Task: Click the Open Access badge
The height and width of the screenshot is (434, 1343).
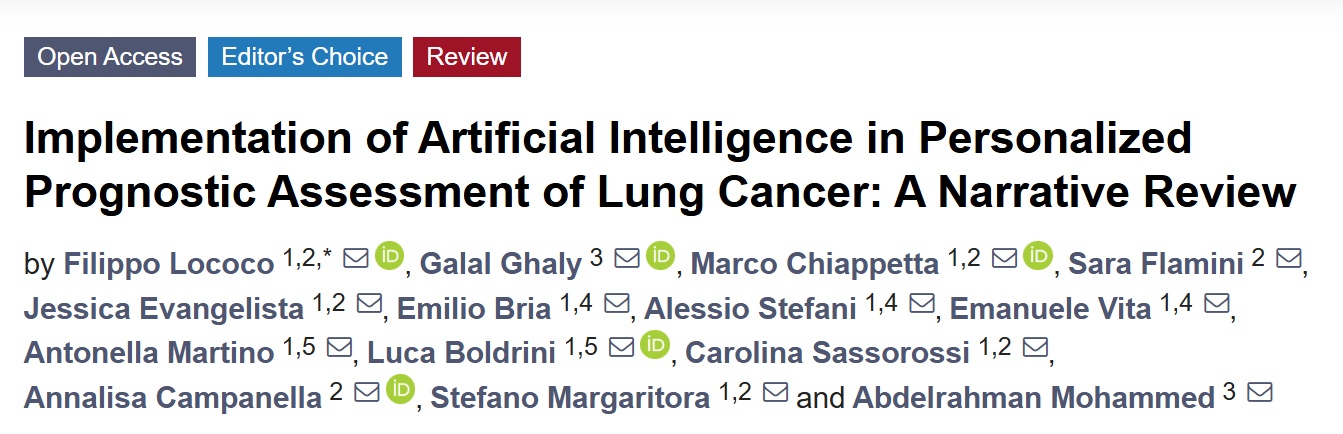Action: pyautogui.click(x=110, y=57)
